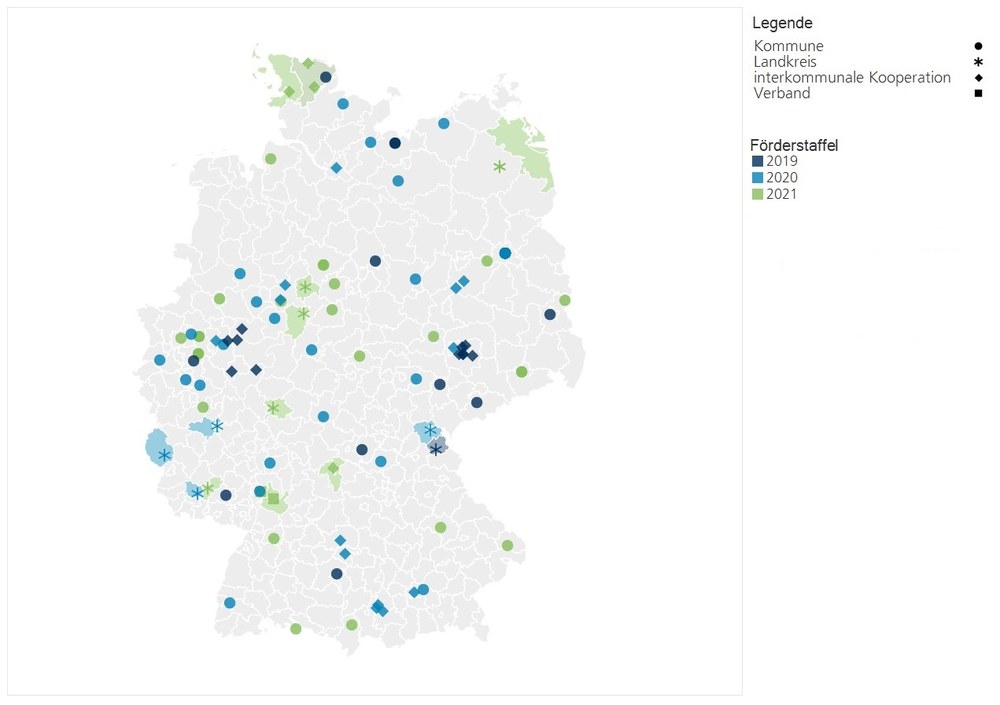The width and height of the screenshot is (1000, 705).
Task: Click the Kommune circle symbol in legend
Action: coord(978,46)
